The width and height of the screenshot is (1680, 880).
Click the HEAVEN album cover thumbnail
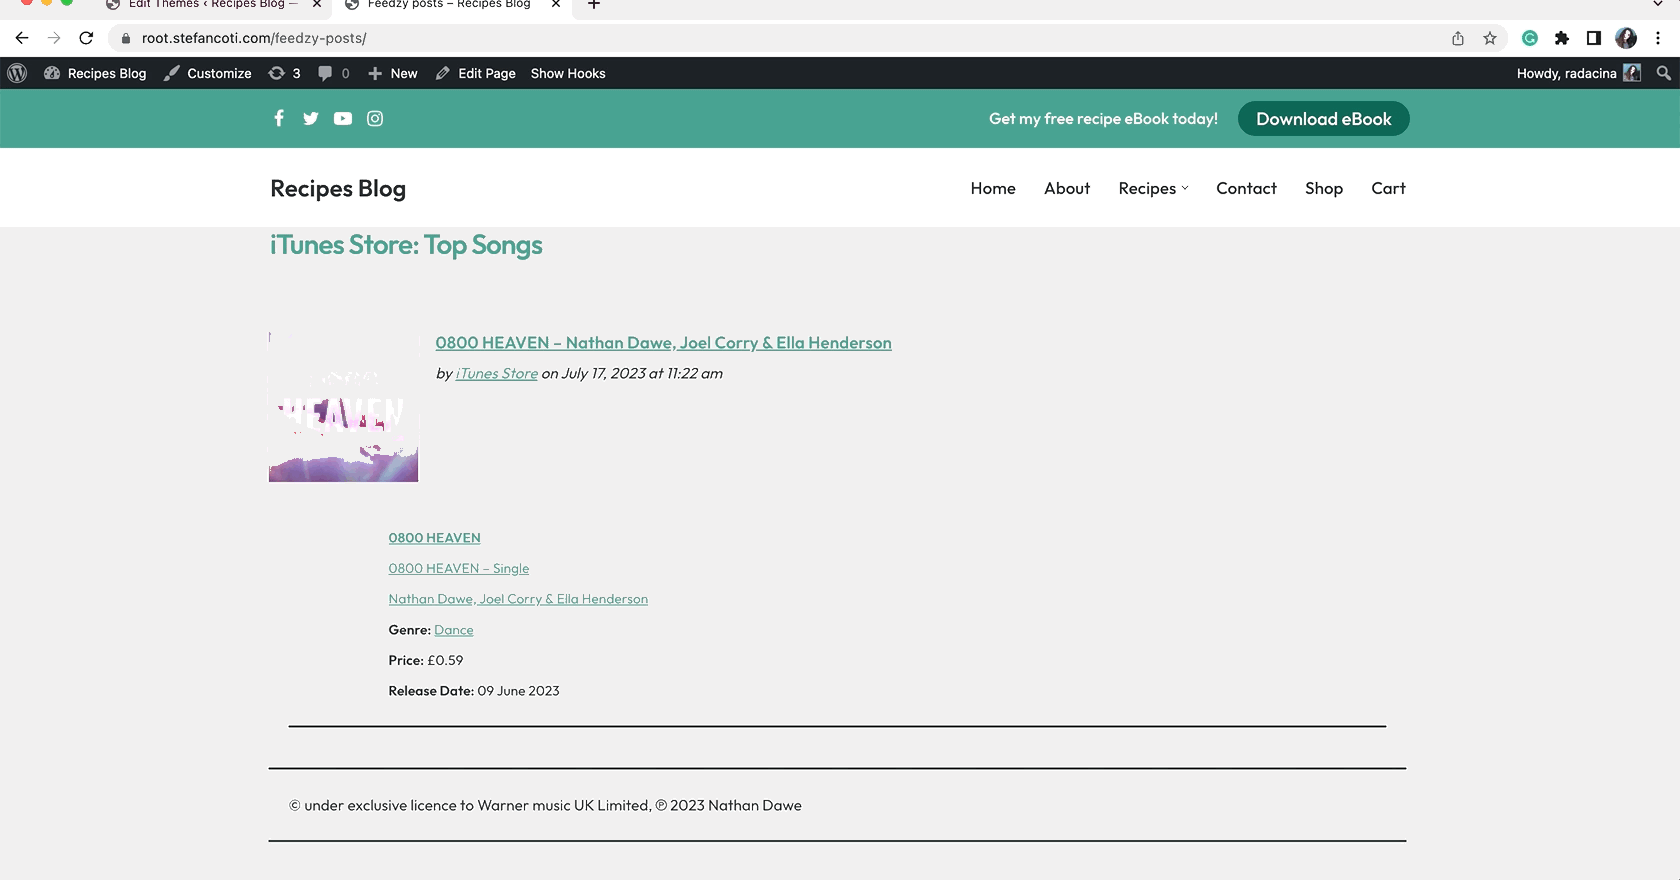click(343, 408)
